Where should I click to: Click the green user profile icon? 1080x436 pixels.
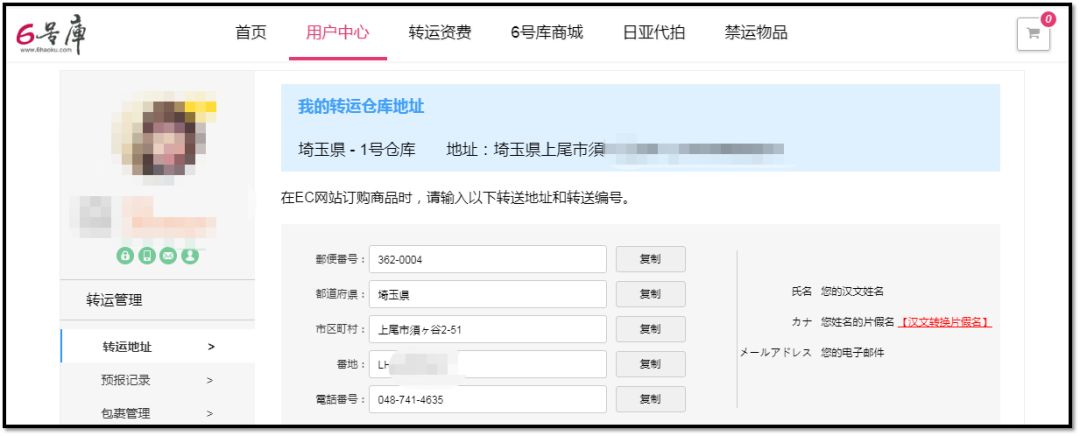tap(190, 256)
